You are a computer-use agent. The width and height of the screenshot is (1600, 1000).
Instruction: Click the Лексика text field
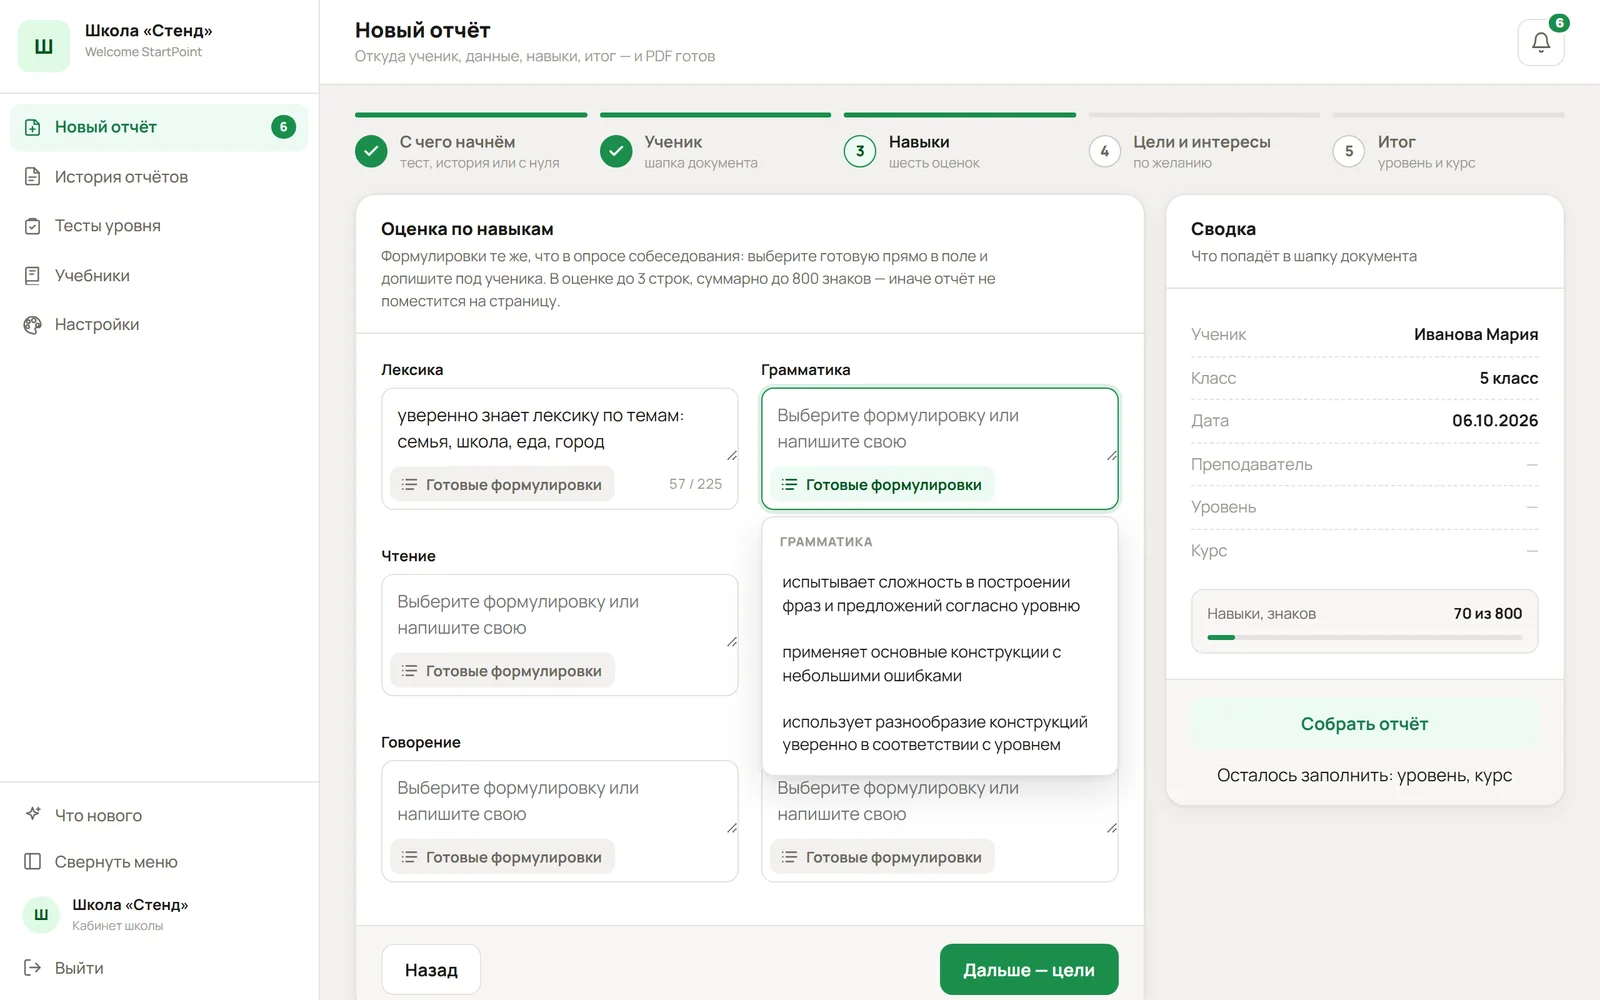(x=559, y=428)
